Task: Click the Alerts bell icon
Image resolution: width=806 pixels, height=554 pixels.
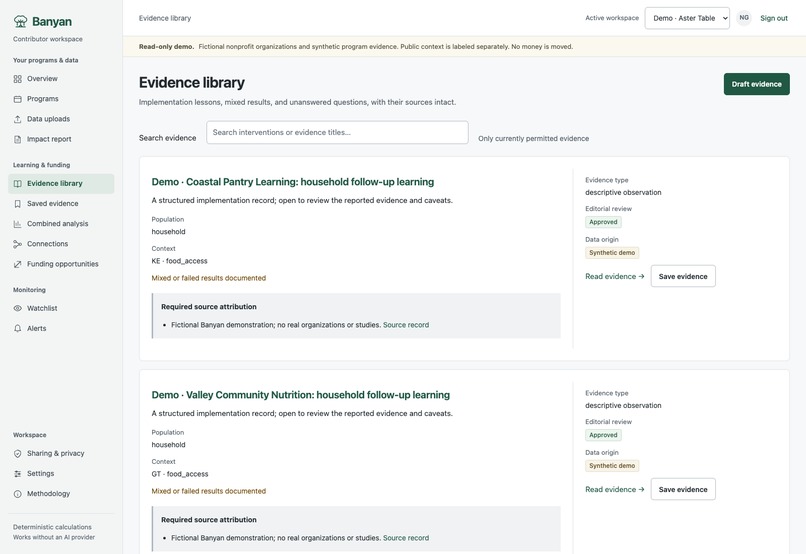Action: tap(17, 328)
